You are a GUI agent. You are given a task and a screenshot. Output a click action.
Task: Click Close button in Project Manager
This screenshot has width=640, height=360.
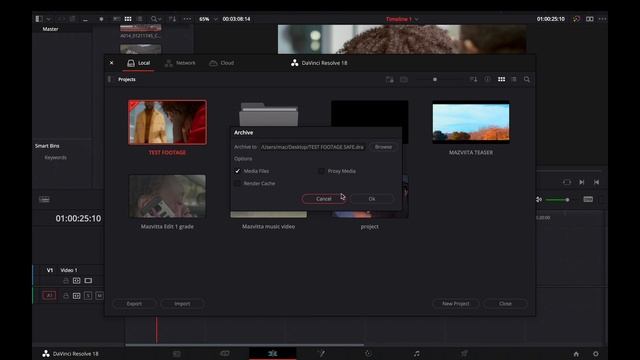(x=505, y=304)
